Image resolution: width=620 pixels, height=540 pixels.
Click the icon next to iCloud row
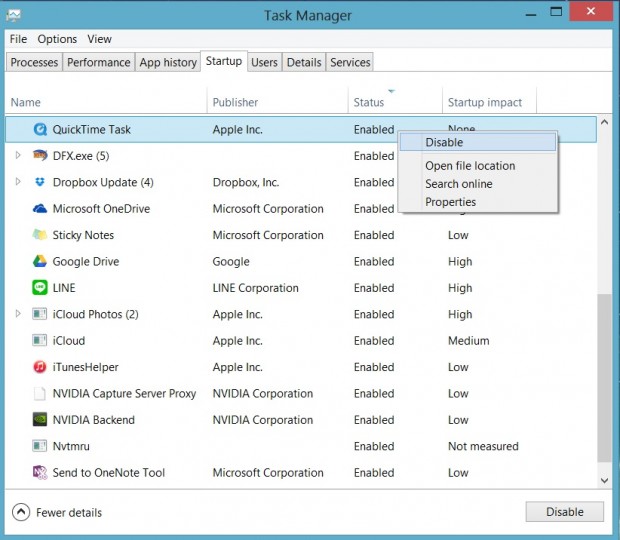point(40,340)
